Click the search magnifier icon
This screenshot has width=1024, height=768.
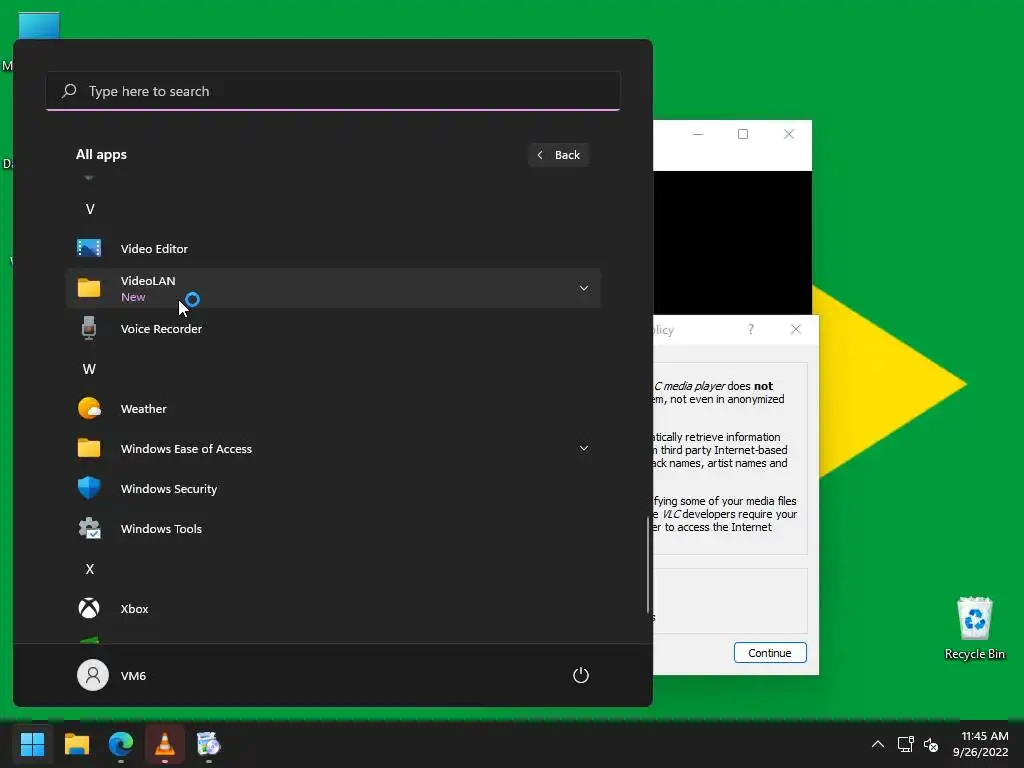click(x=69, y=91)
